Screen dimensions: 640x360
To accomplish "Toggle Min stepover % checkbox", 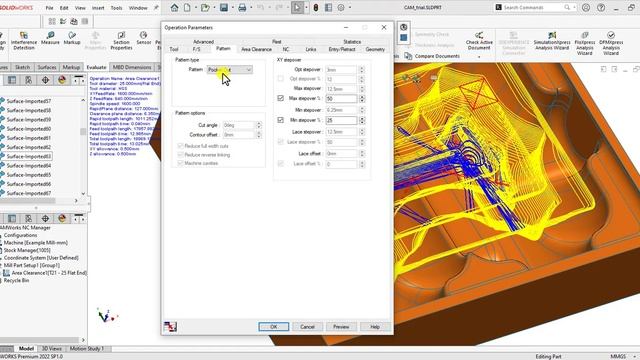I will [x=280, y=120].
